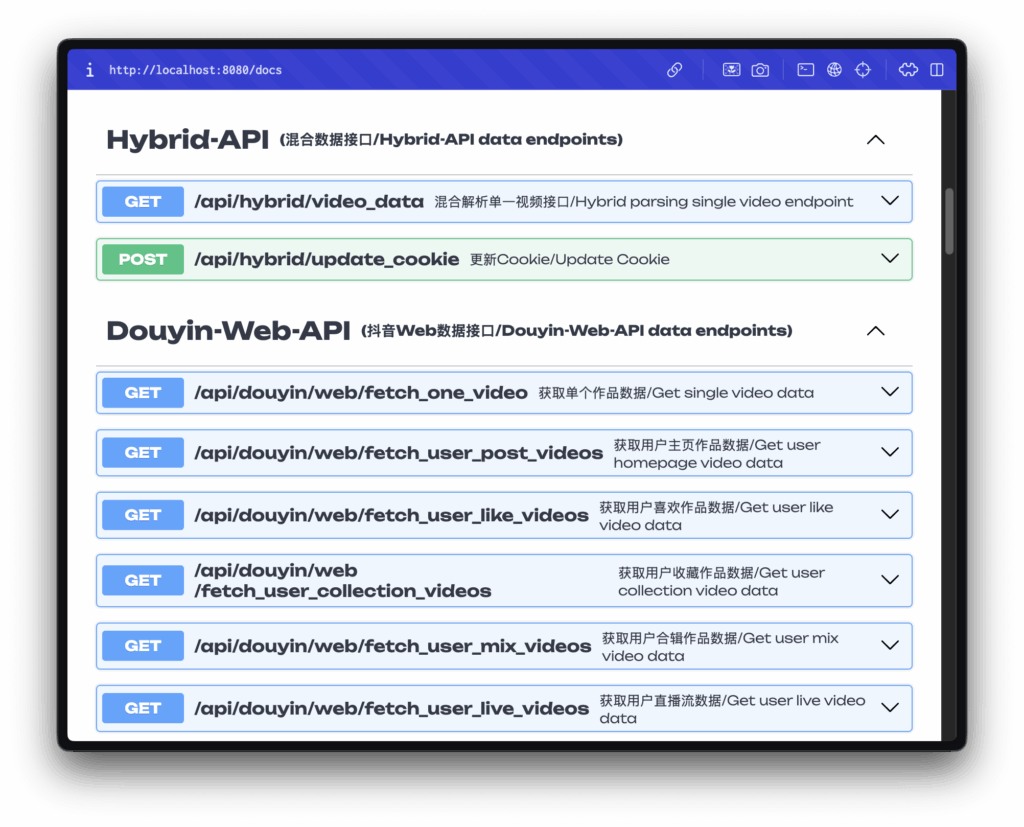Expand the fetch_user_mix_videos endpoint arrow

coord(890,646)
